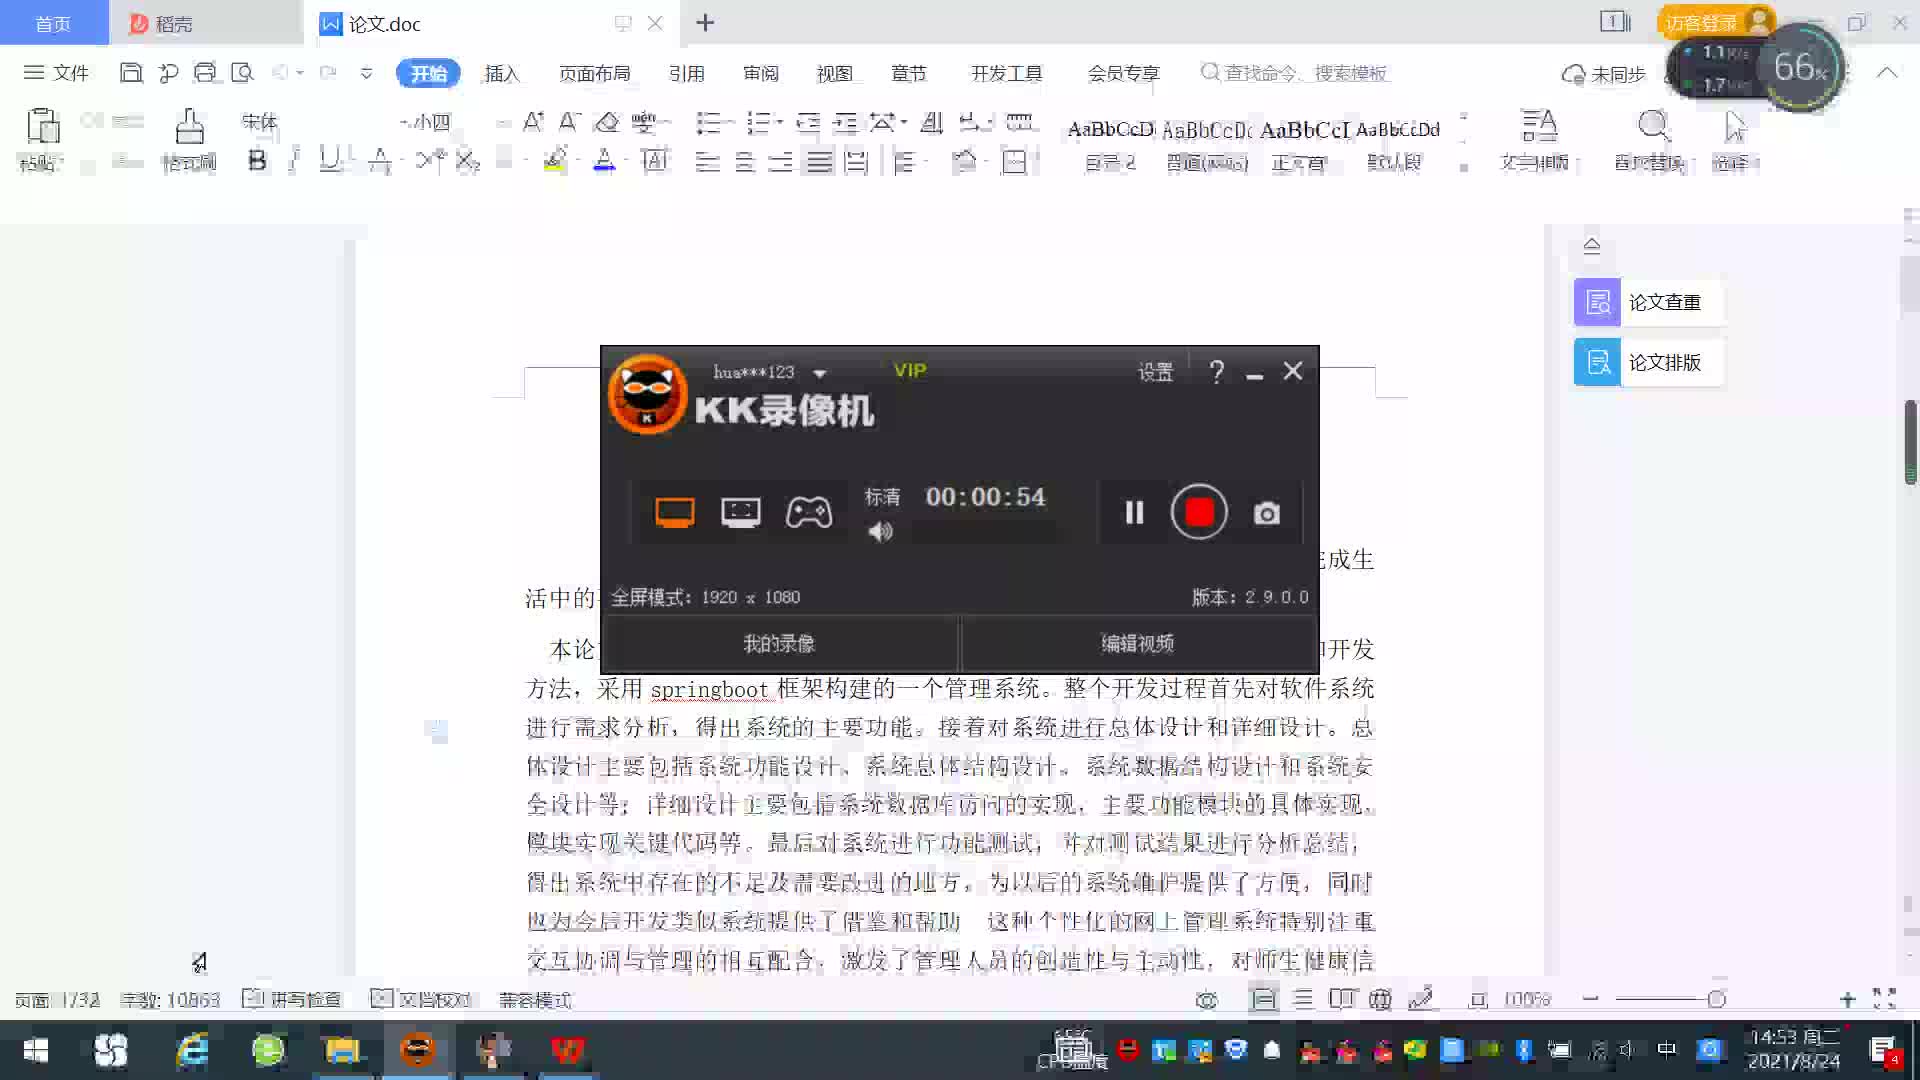Screen dimensions: 1920x1080
Task: Open KK recorder 设置 settings
Action: coord(1155,372)
